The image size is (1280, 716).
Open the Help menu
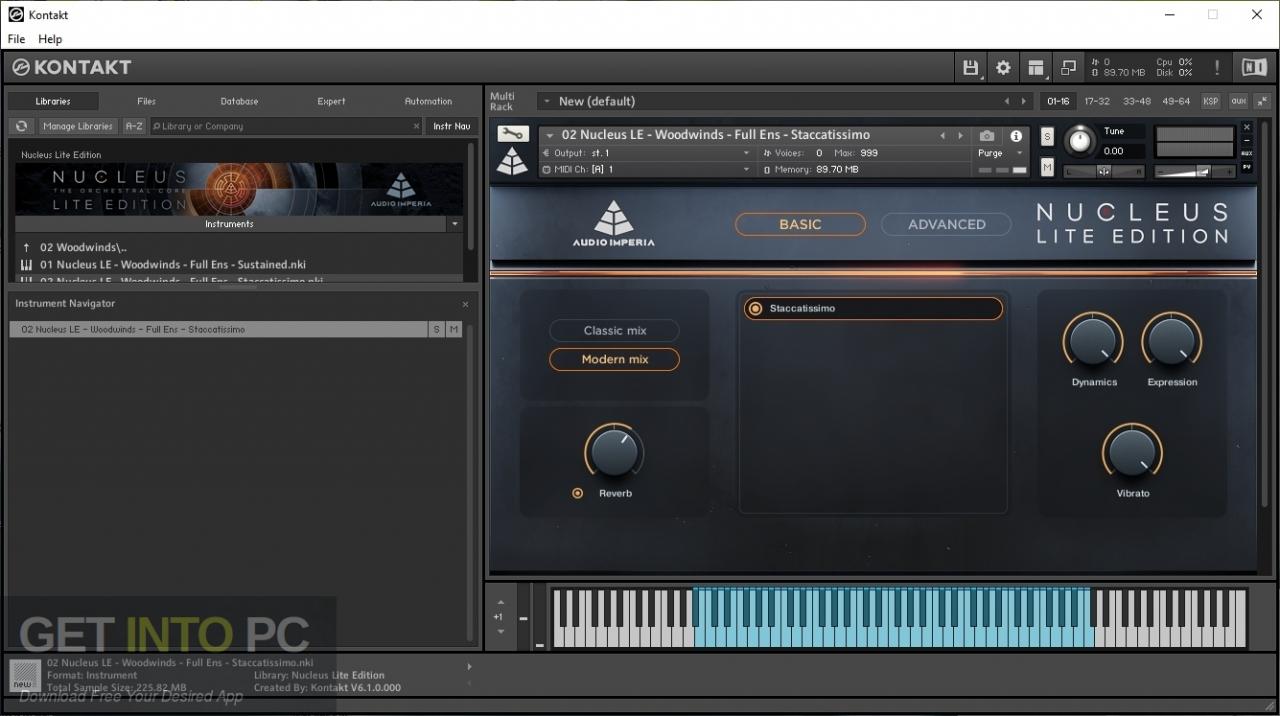(50, 39)
